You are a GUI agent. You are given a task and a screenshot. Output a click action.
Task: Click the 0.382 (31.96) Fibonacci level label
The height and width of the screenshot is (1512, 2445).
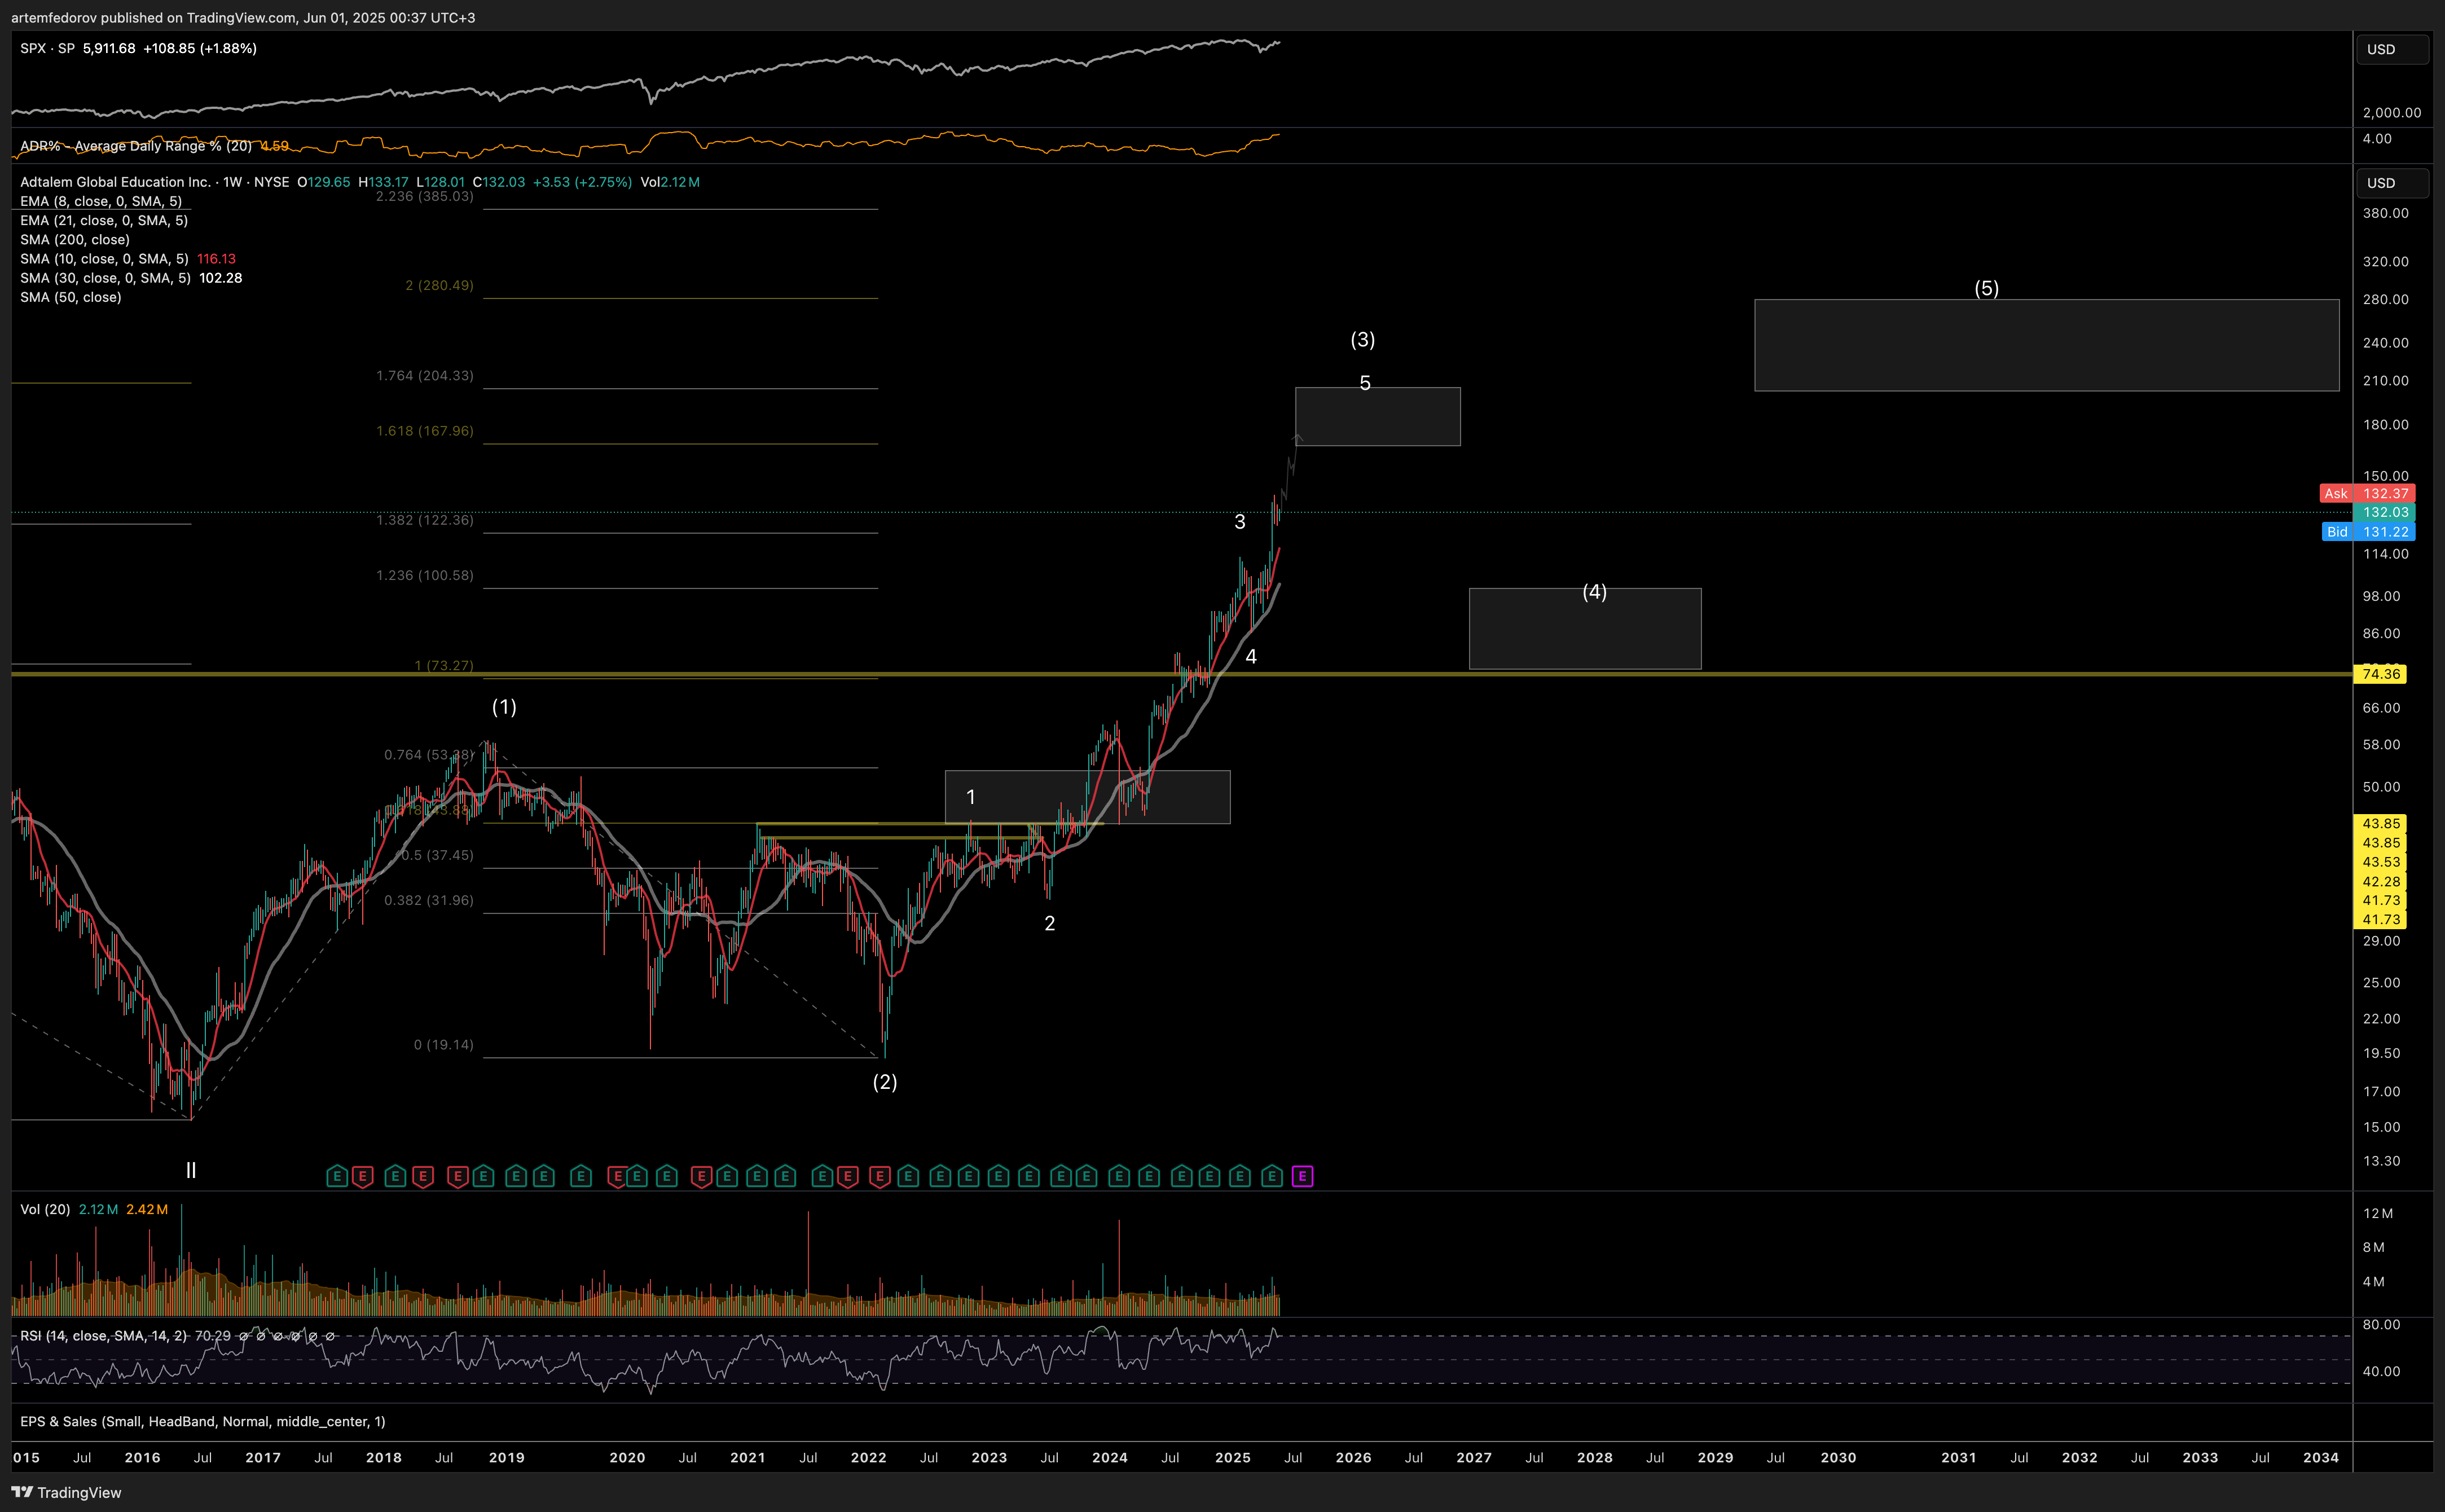[429, 900]
